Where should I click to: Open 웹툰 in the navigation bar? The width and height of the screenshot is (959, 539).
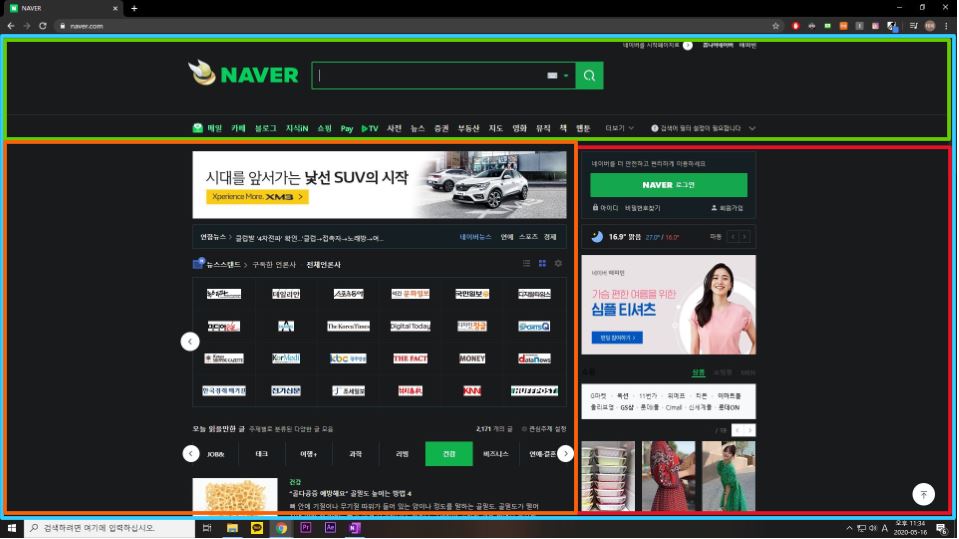coord(583,128)
